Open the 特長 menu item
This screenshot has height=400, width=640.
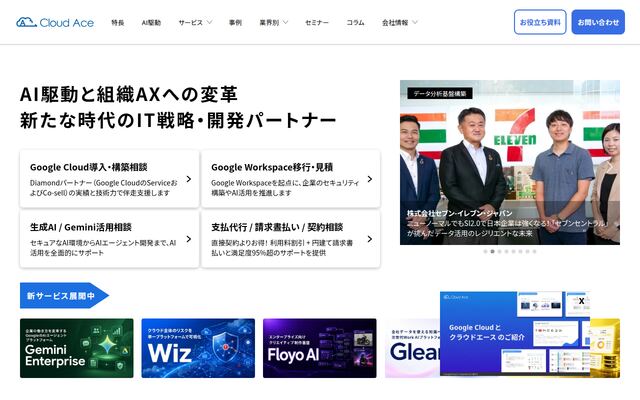118,22
